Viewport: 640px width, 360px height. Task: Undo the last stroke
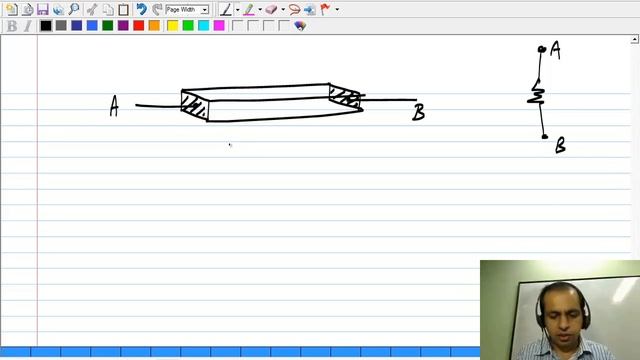[x=142, y=9]
